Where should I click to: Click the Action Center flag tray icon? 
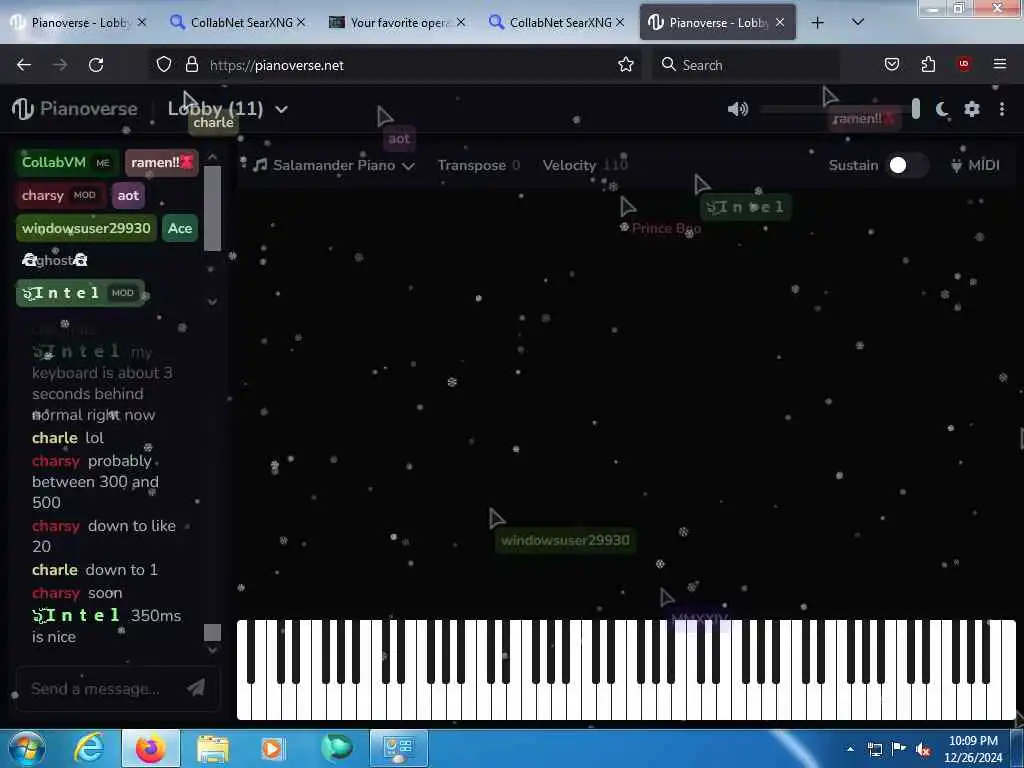pyautogui.click(x=899, y=749)
